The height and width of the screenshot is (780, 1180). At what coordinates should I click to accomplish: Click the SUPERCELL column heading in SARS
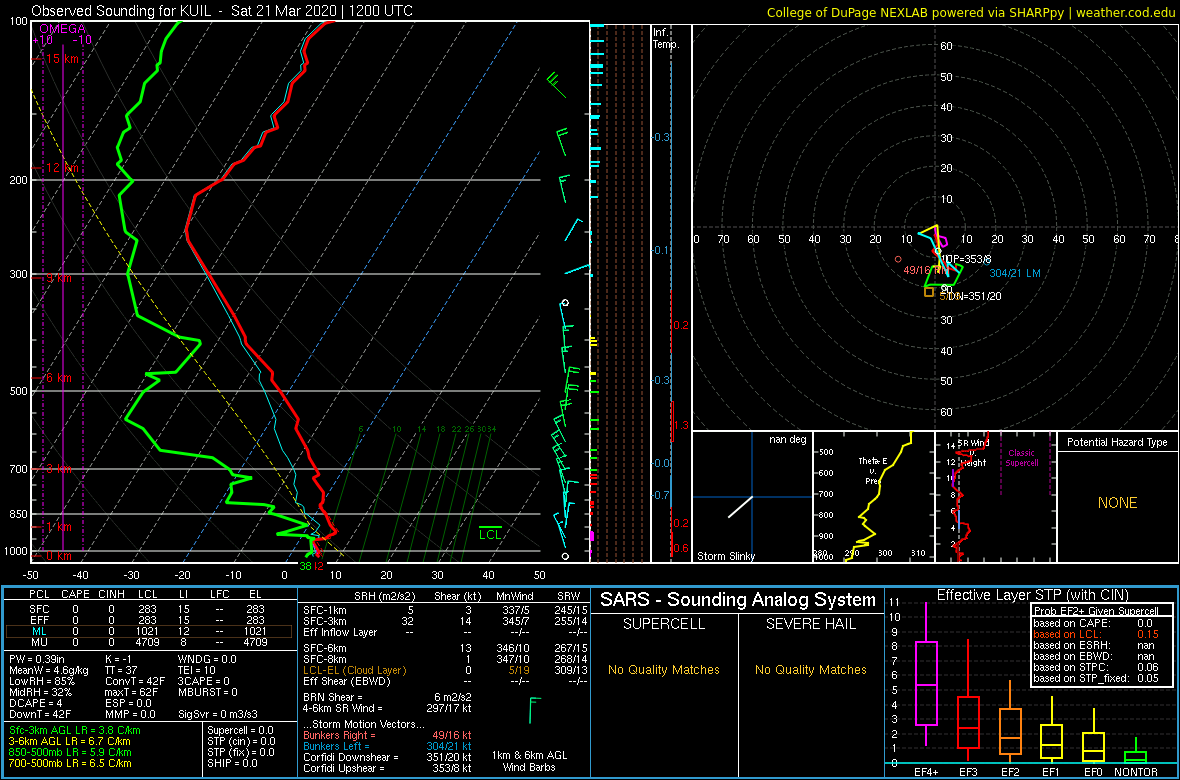665,625
